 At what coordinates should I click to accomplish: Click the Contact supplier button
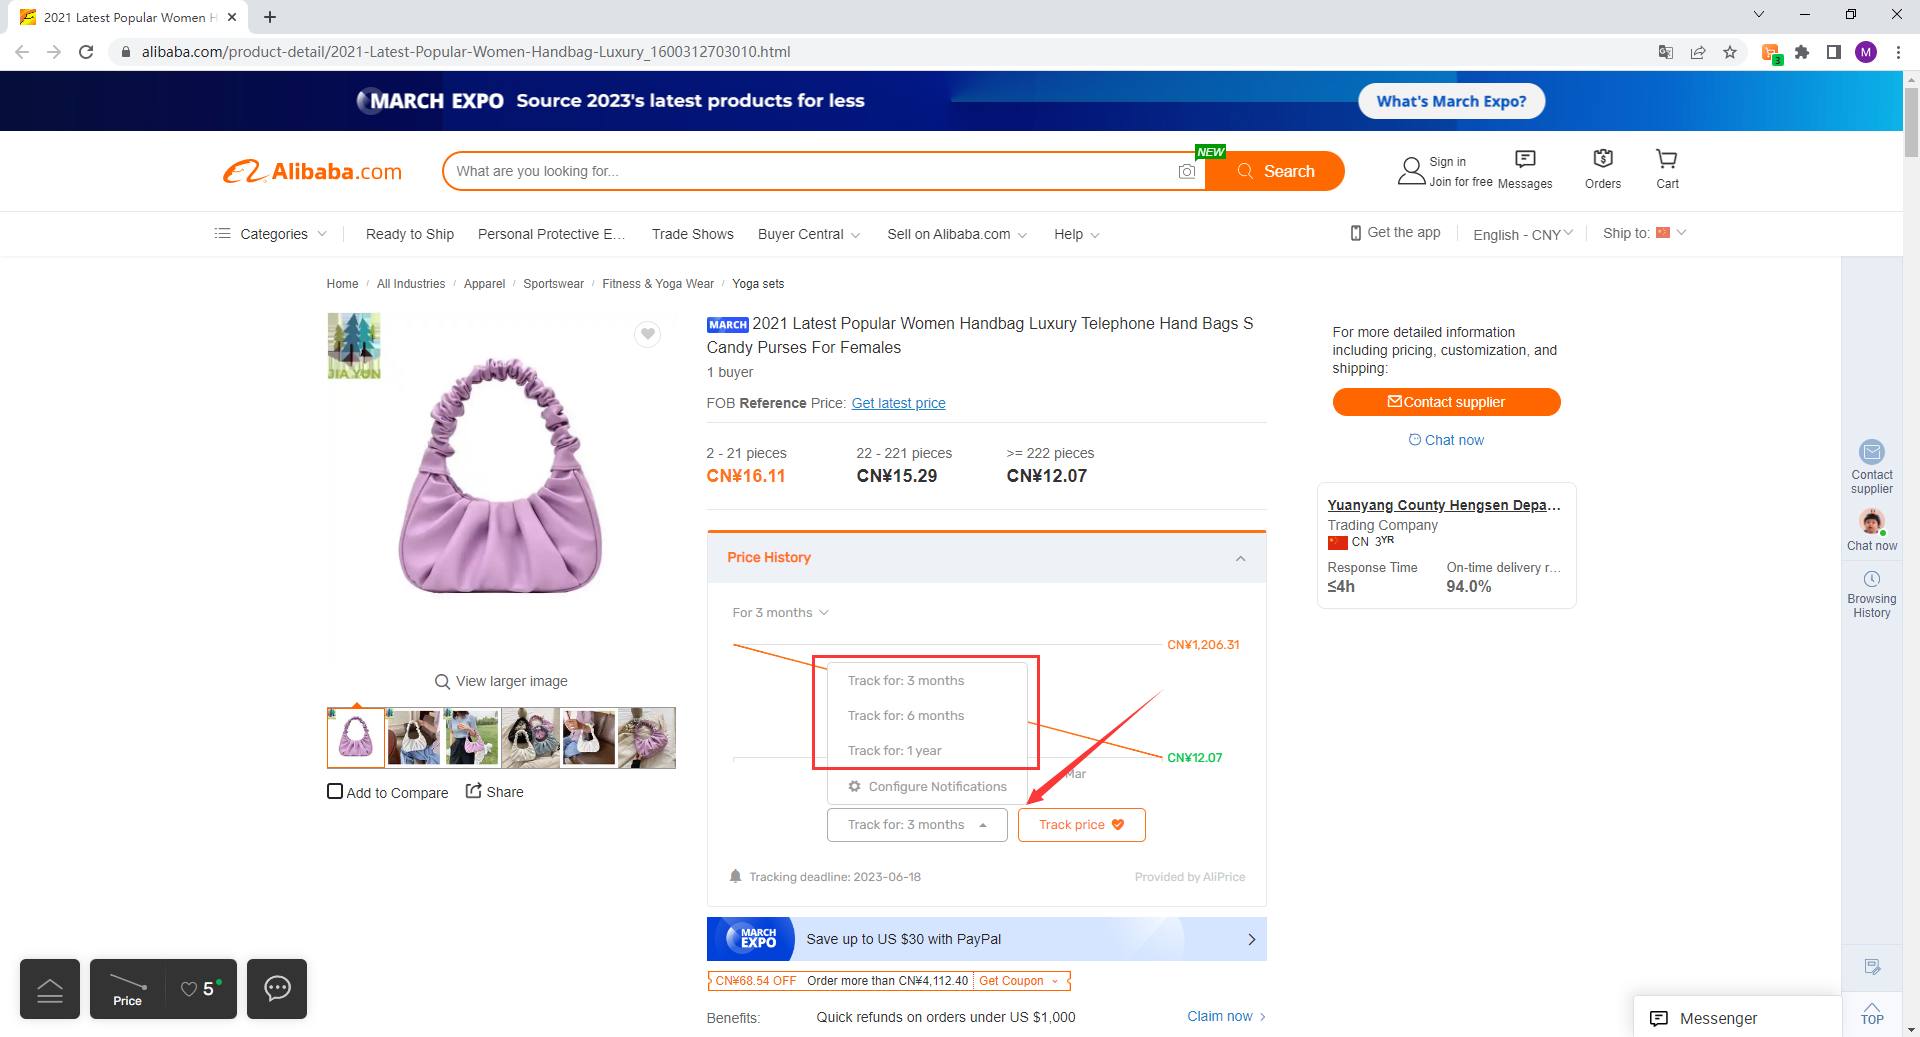[x=1446, y=402]
